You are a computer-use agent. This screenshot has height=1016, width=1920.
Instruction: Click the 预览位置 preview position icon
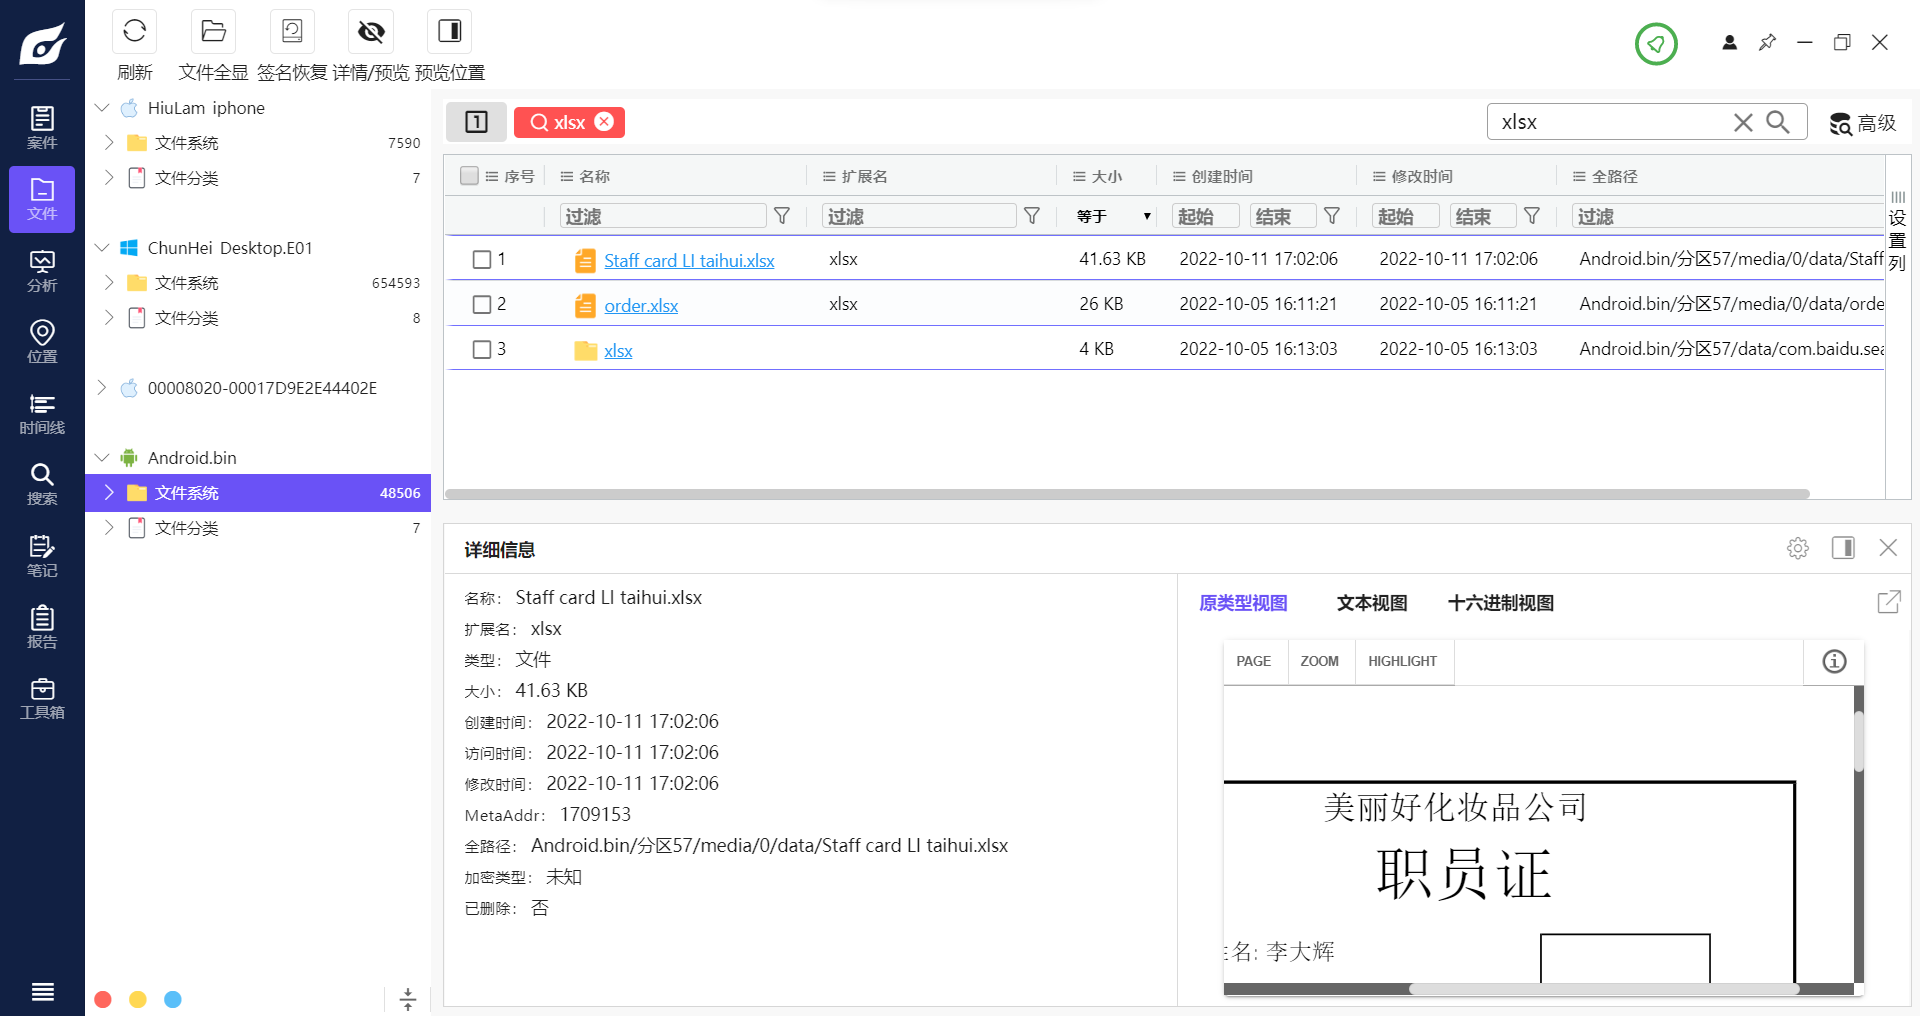point(450,32)
